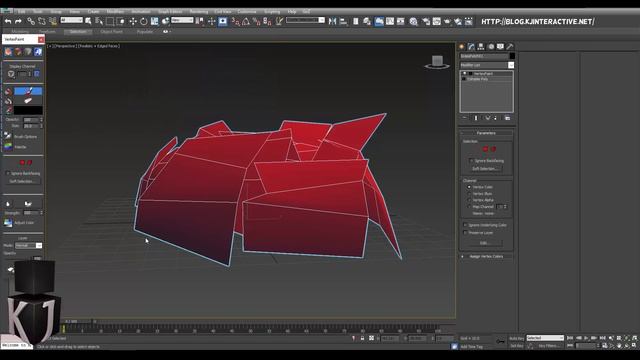640x360 pixels.
Task: Select the Erase tool in VertexPaint
Action: point(28,100)
